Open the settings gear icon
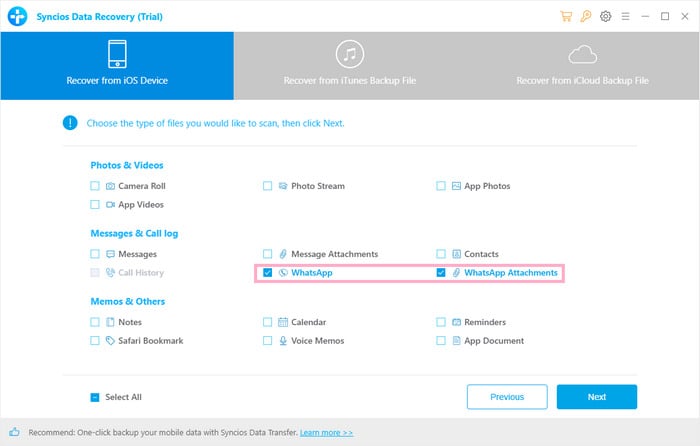The image size is (700, 446). (x=605, y=17)
